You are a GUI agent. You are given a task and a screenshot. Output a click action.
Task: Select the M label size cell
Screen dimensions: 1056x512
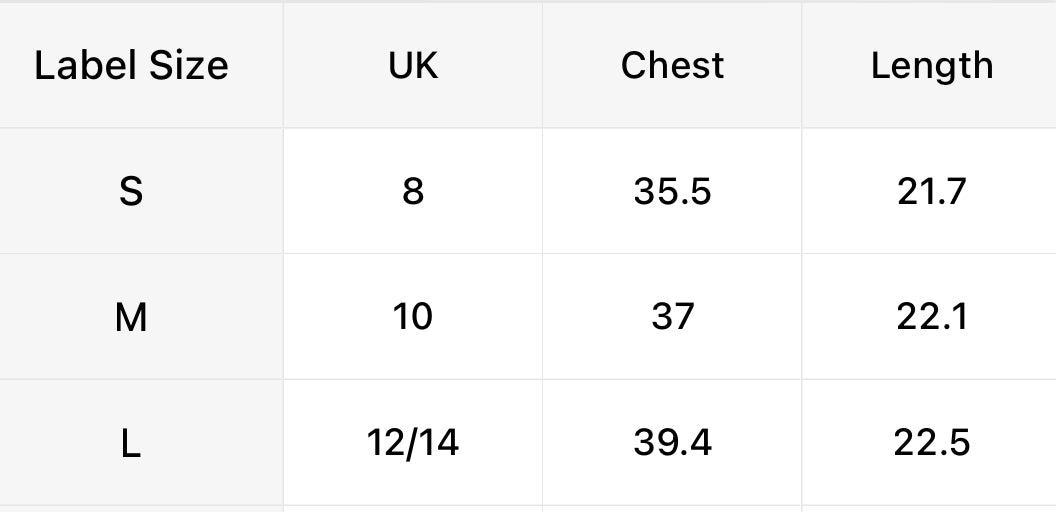(131, 317)
